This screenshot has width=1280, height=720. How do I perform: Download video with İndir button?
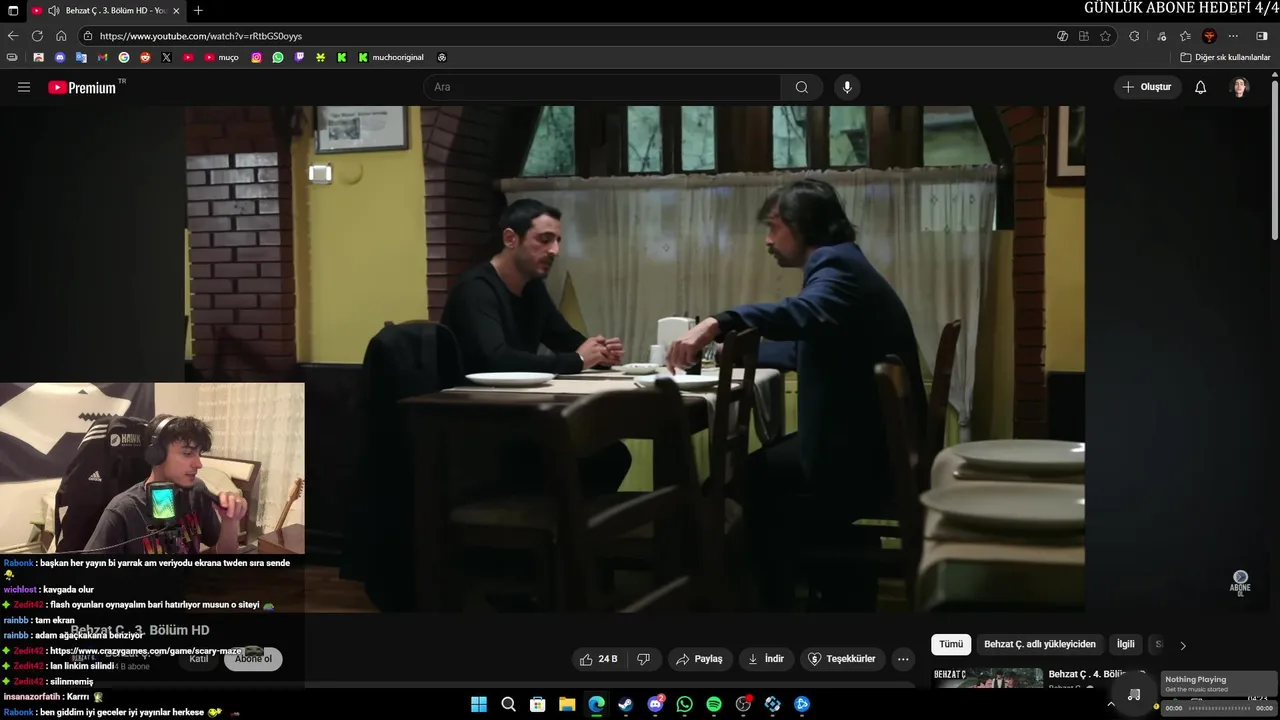[766, 659]
